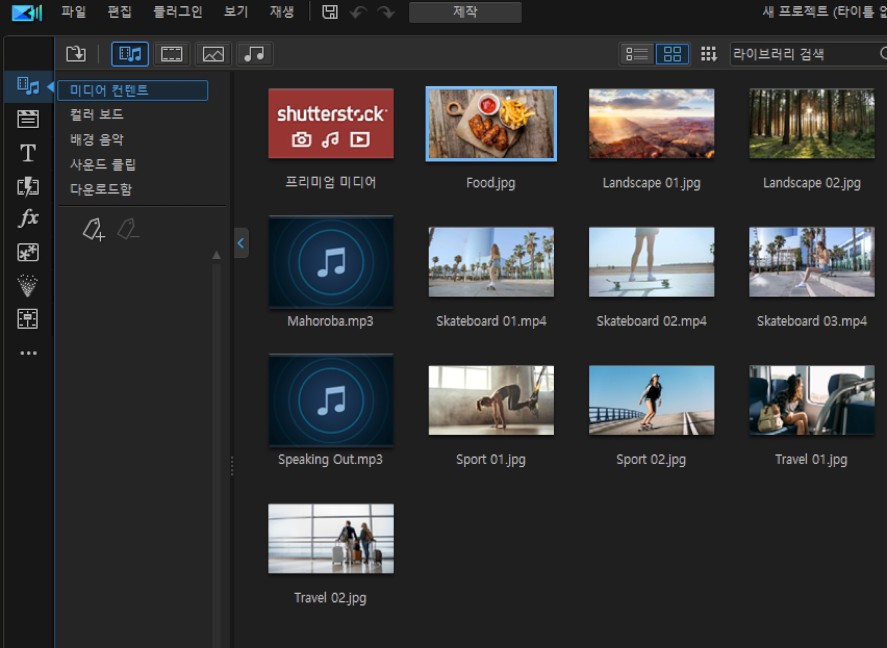This screenshot has width=887, height=648.
Task: Open the 보기 menu
Action: [x=236, y=12]
